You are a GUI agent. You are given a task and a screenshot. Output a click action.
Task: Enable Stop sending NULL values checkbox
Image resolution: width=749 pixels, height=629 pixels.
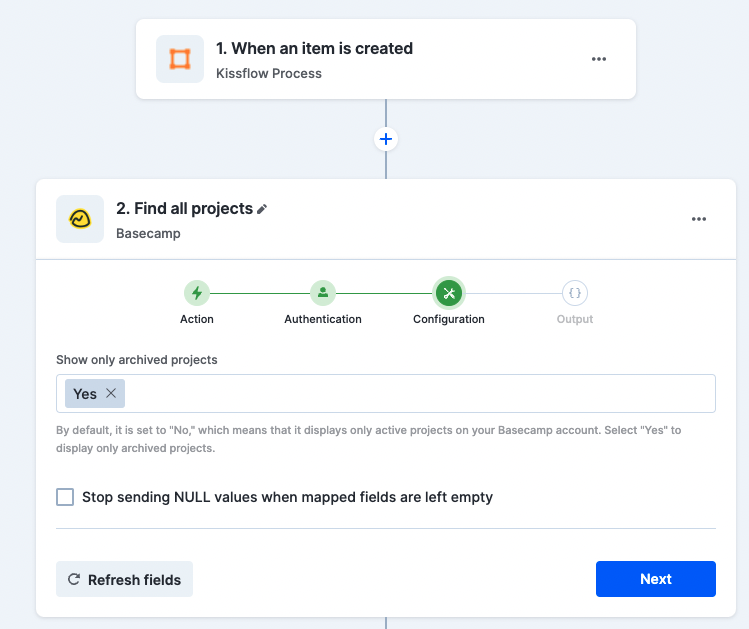(x=65, y=497)
